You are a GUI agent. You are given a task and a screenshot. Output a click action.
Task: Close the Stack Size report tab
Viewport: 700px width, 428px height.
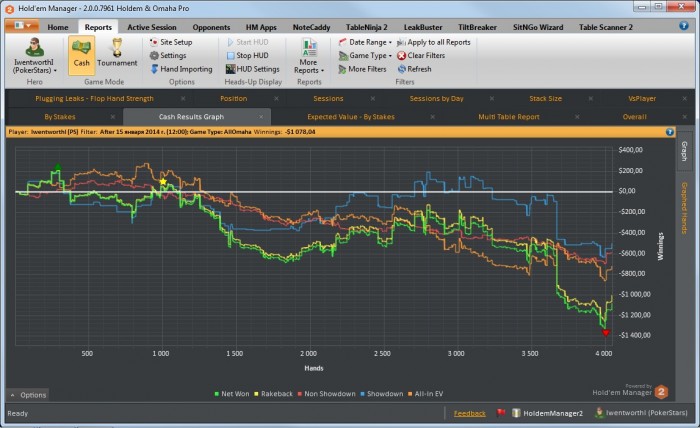point(591,99)
